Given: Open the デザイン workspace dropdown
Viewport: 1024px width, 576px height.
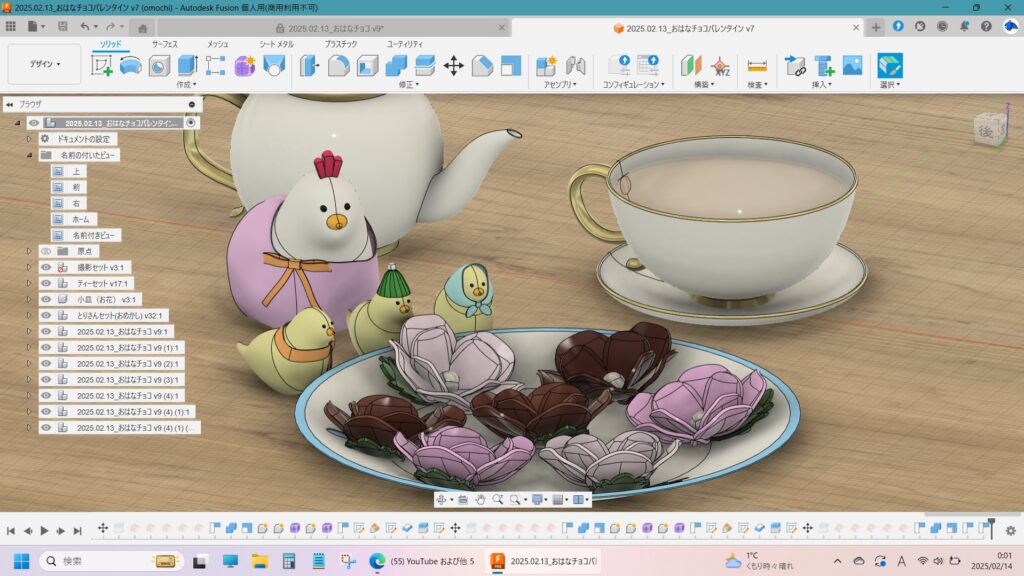Looking at the screenshot, I should pyautogui.click(x=44, y=64).
